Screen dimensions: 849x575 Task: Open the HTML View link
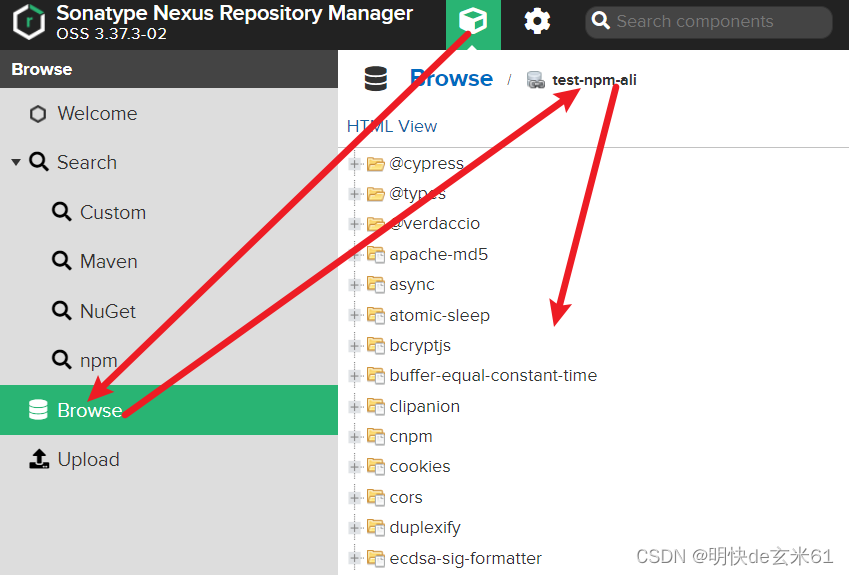pos(391,126)
